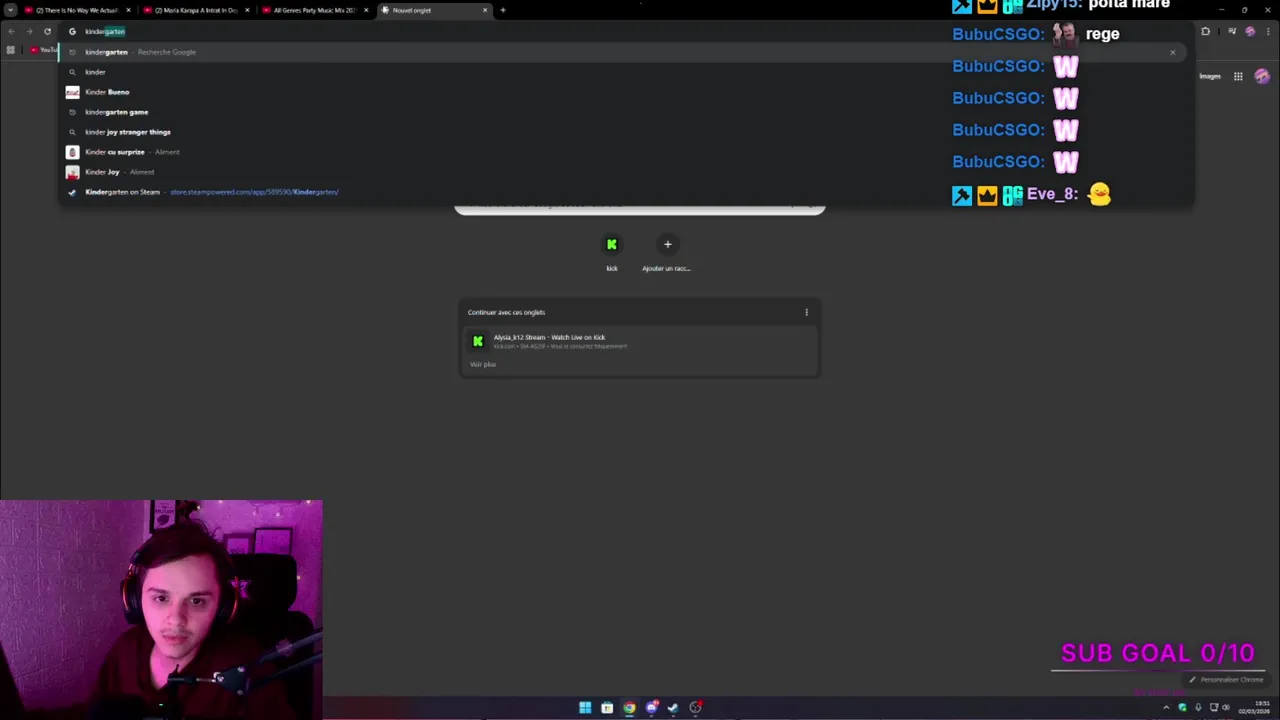The image size is (1280, 720).
Task: Choose the "kinder" search suggestion
Action: [x=620, y=72]
